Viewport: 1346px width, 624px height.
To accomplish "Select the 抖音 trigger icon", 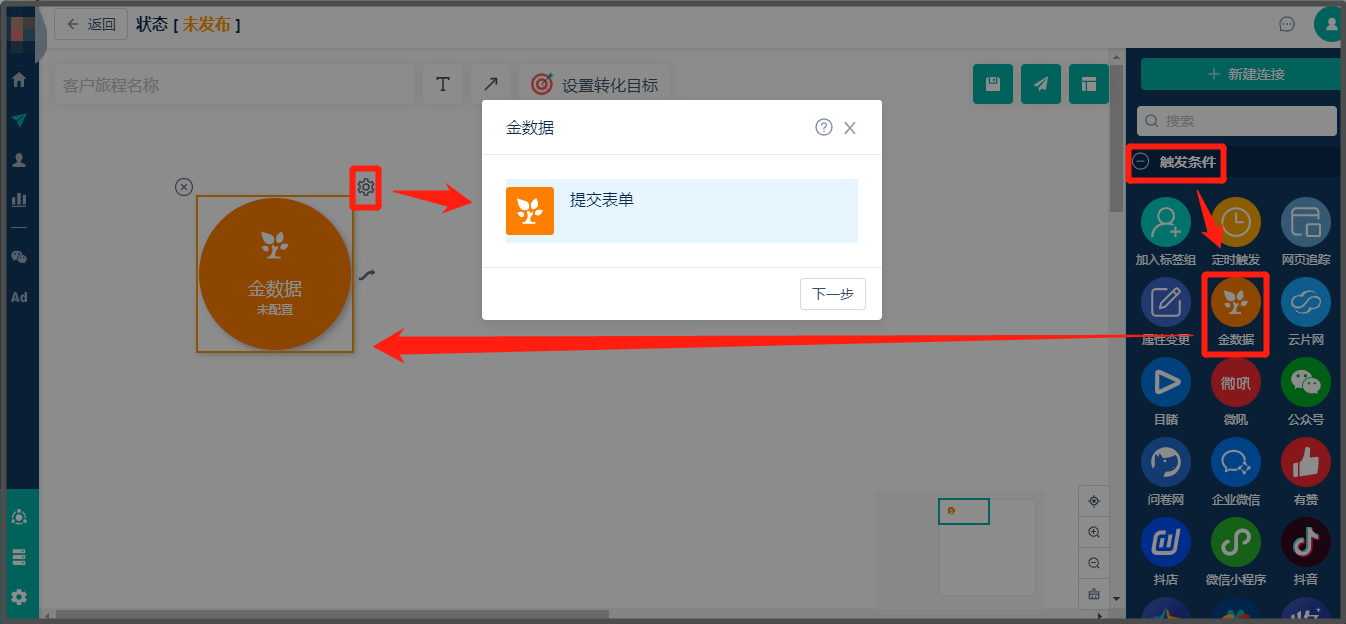I will pyautogui.click(x=1306, y=542).
